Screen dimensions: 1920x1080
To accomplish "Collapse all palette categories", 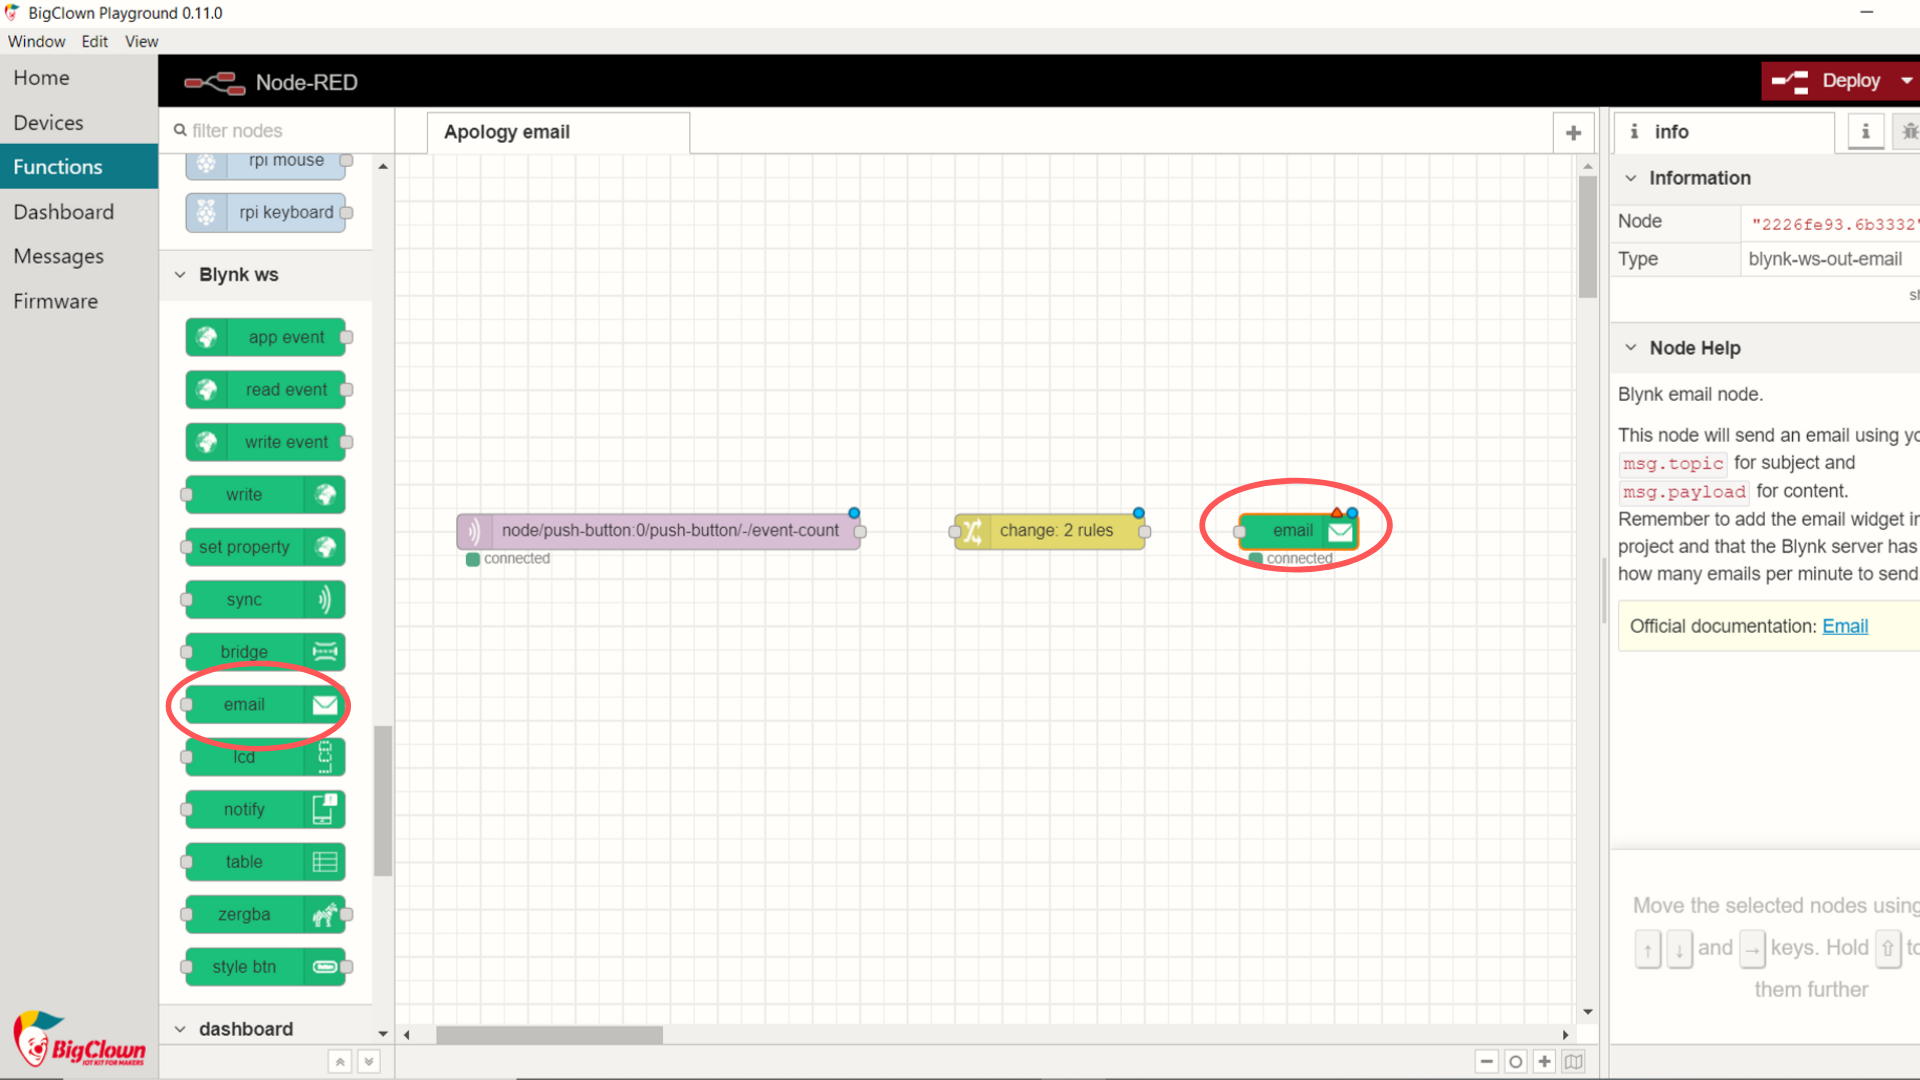I will 340,1062.
